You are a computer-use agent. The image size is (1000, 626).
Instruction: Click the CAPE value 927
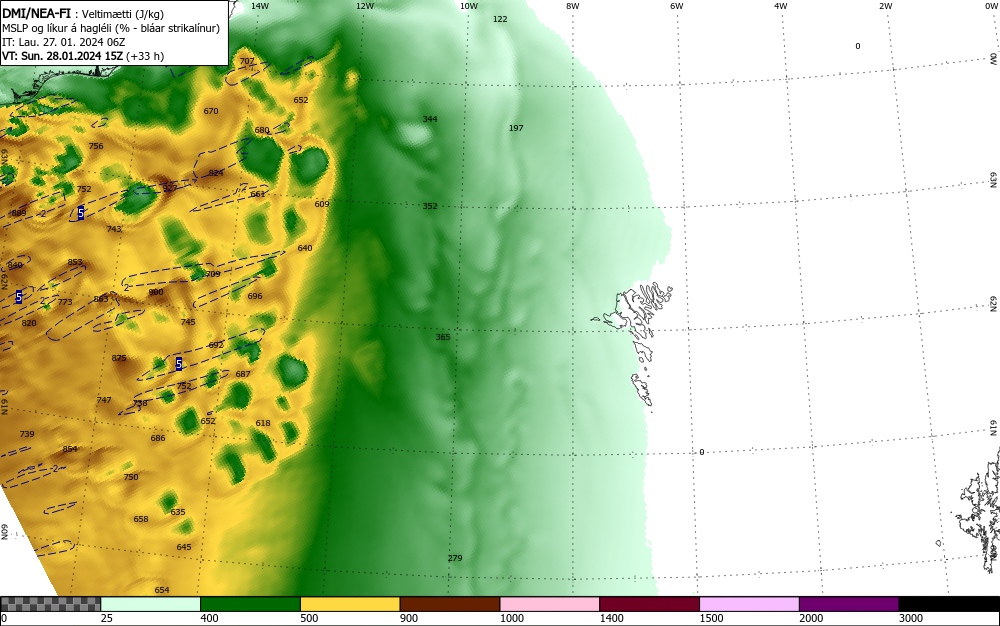click(x=169, y=188)
